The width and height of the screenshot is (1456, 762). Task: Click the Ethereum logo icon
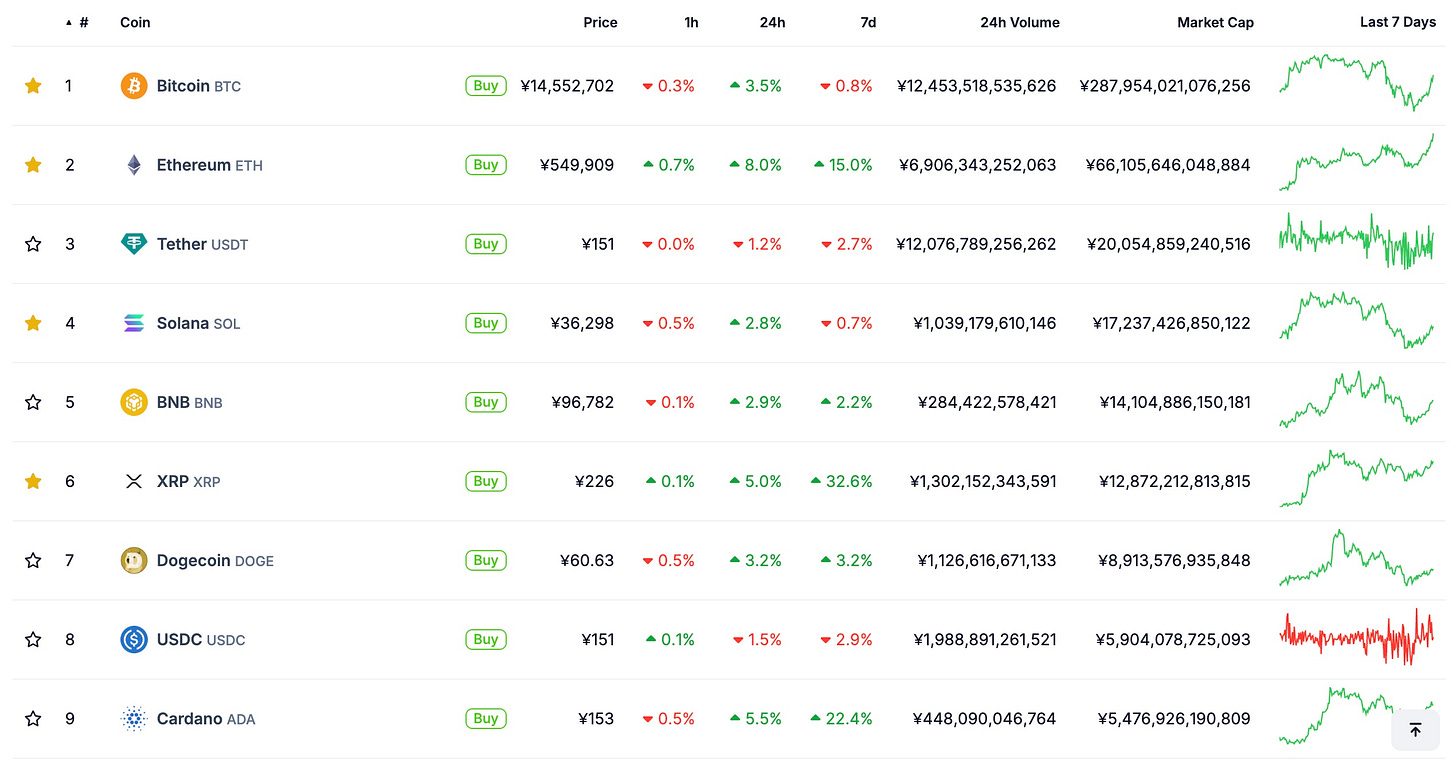coord(134,165)
